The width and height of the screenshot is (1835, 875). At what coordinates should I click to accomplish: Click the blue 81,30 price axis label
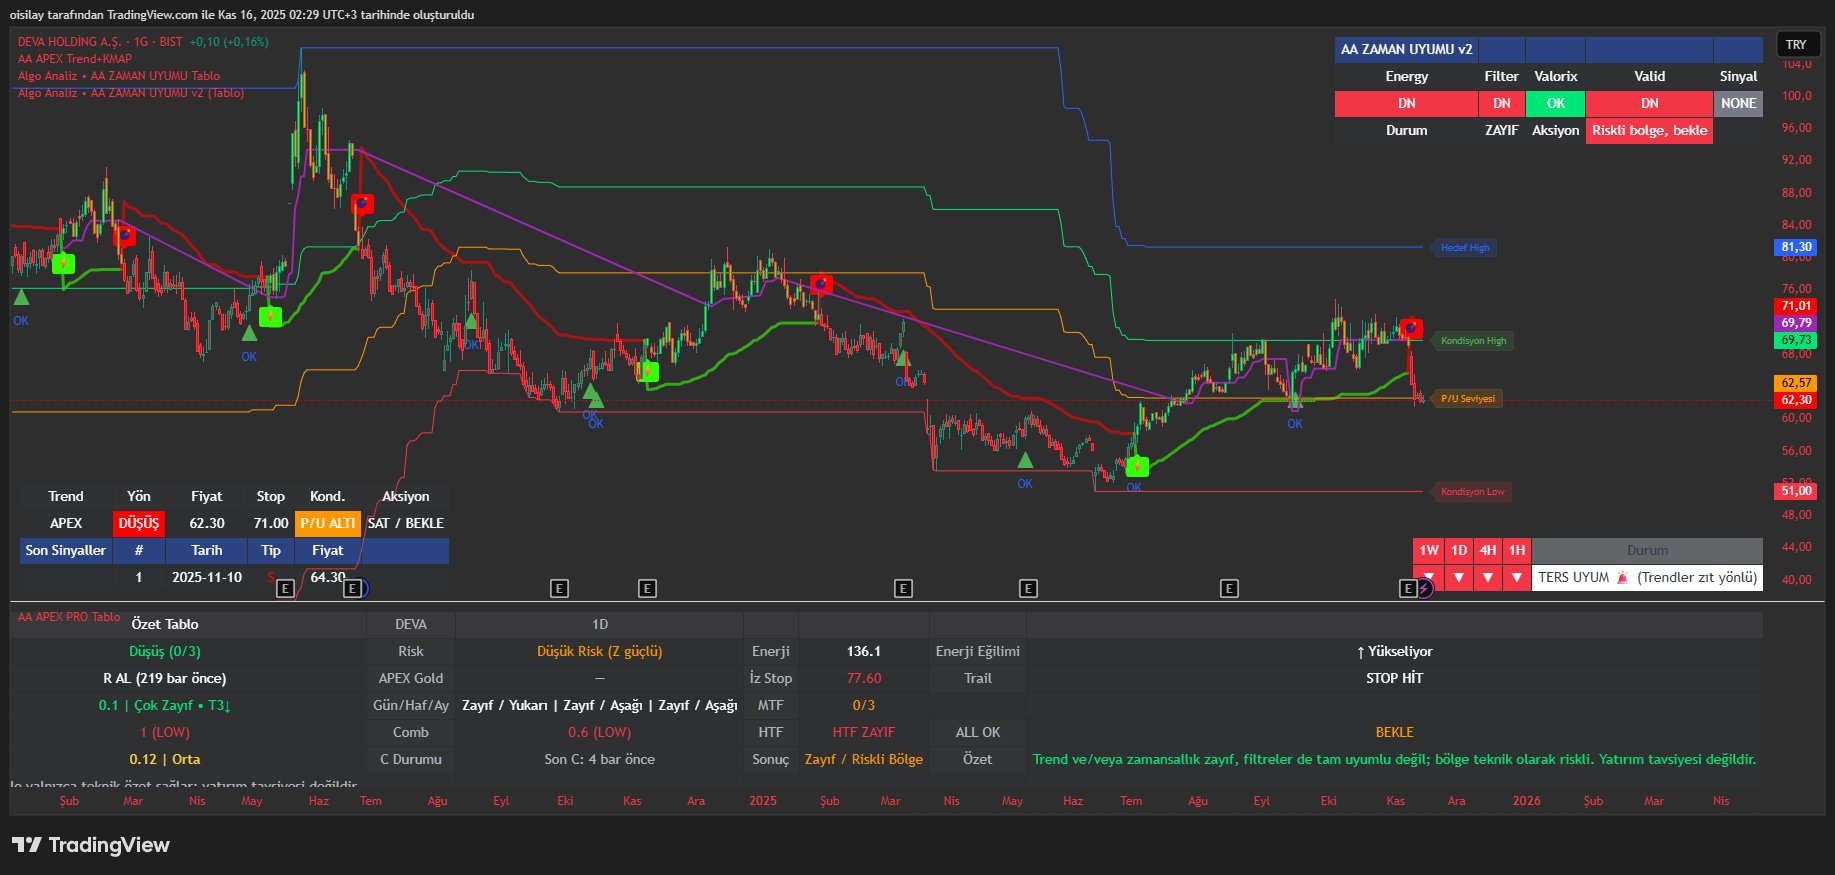[x=1796, y=247]
